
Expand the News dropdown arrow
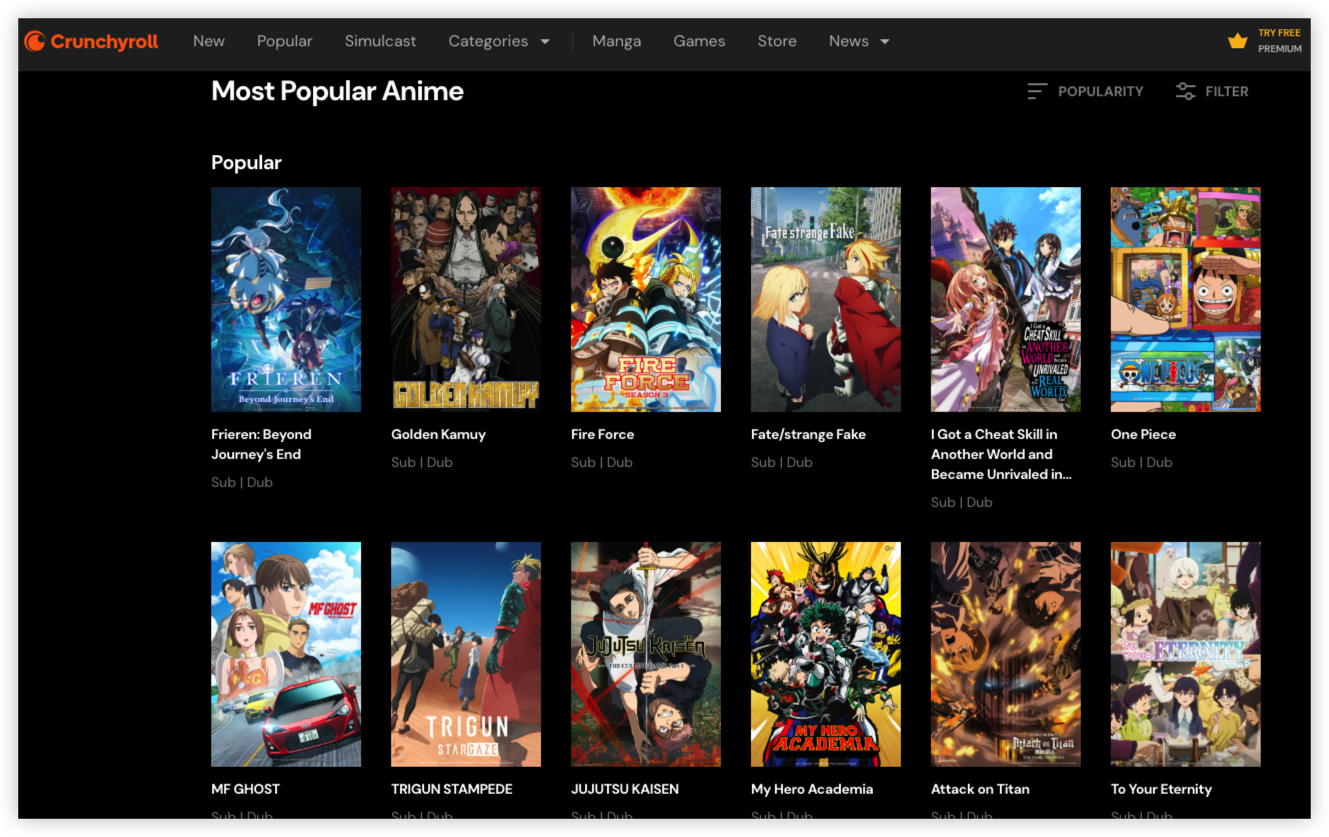pos(885,42)
